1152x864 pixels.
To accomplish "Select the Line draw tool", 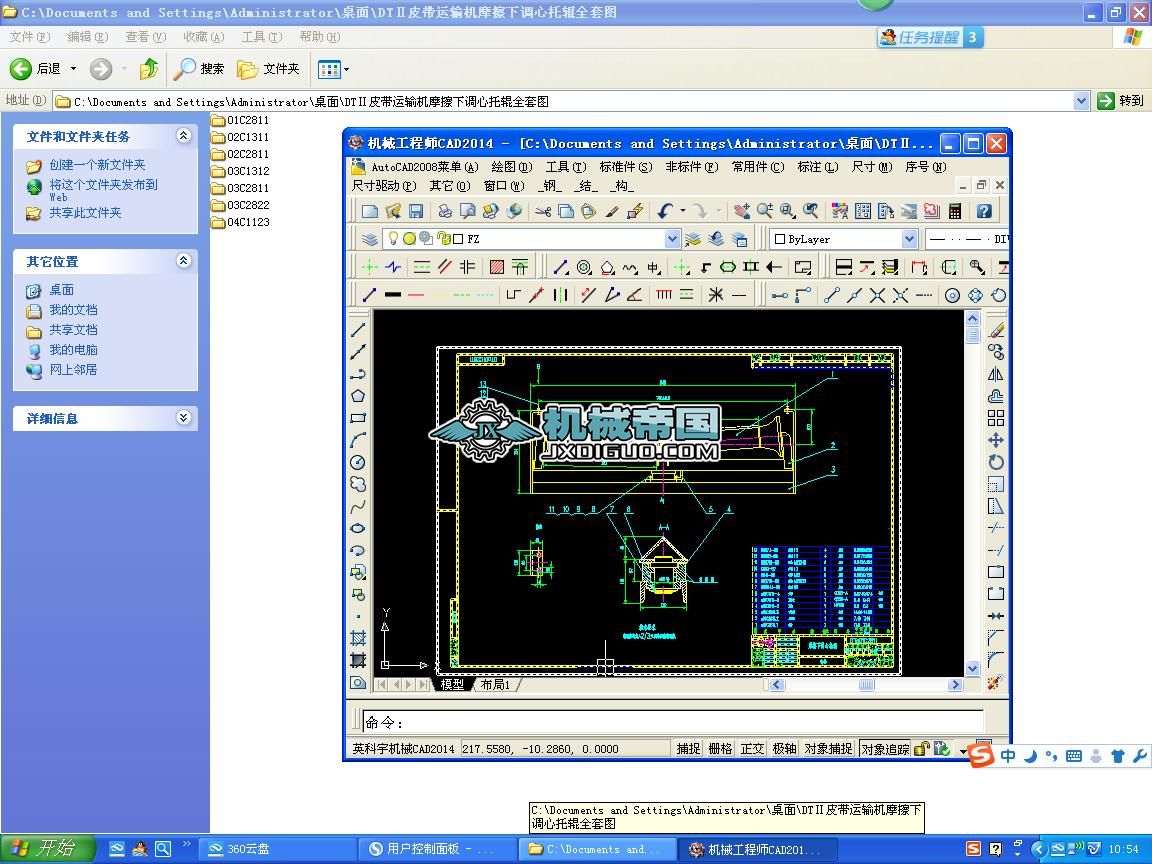I will pos(358,330).
